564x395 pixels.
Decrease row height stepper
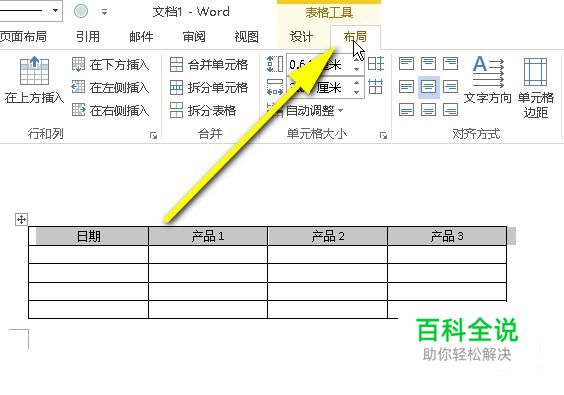(x=356, y=69)
